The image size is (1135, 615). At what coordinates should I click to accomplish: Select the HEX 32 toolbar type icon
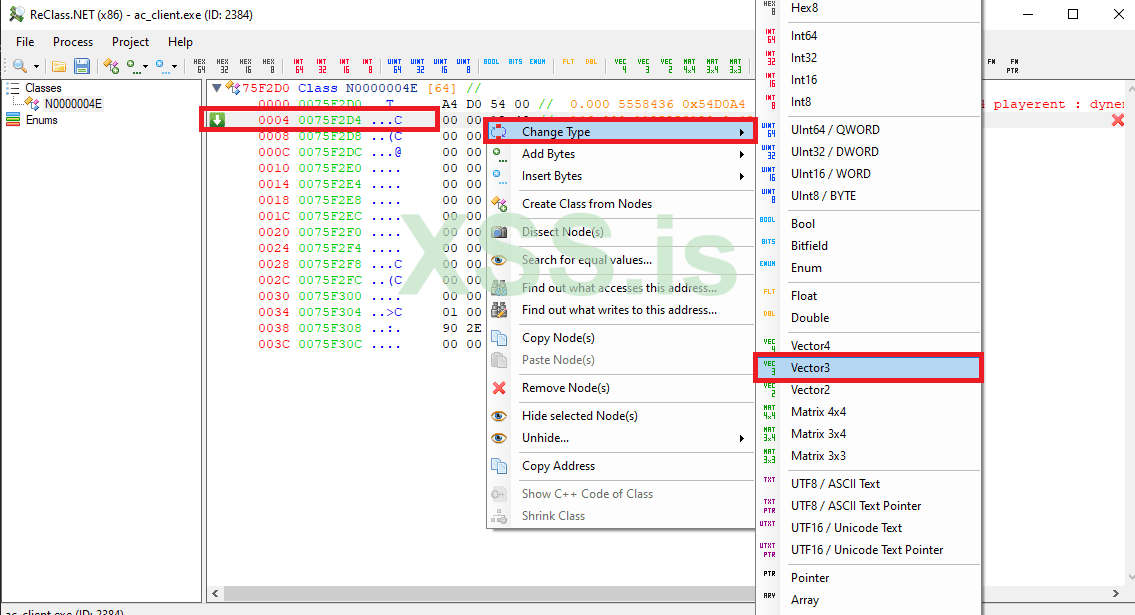coord(223,66)
